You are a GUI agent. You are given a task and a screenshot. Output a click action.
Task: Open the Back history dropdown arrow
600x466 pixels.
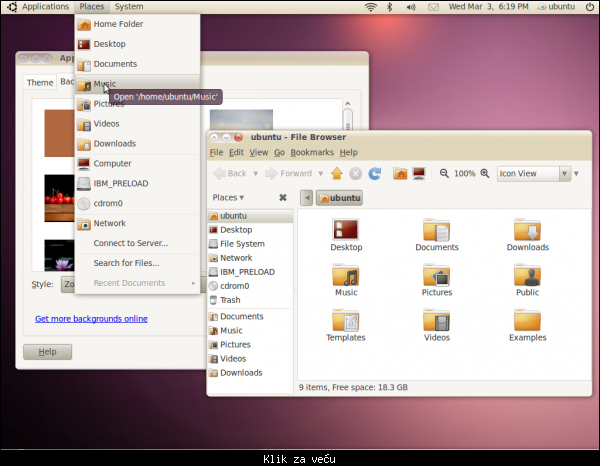tap(256, 173)
